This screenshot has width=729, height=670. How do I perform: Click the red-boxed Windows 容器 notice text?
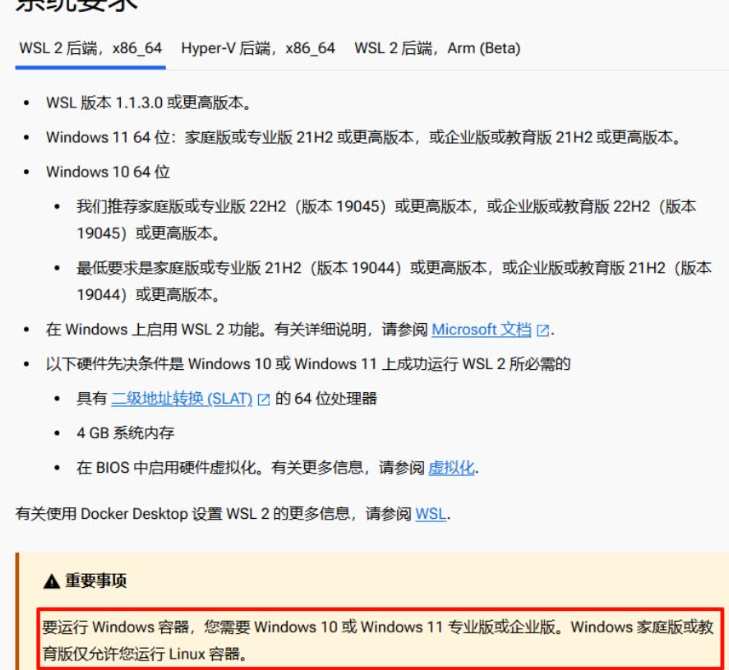pyautogui.click(x=378, y=640)
